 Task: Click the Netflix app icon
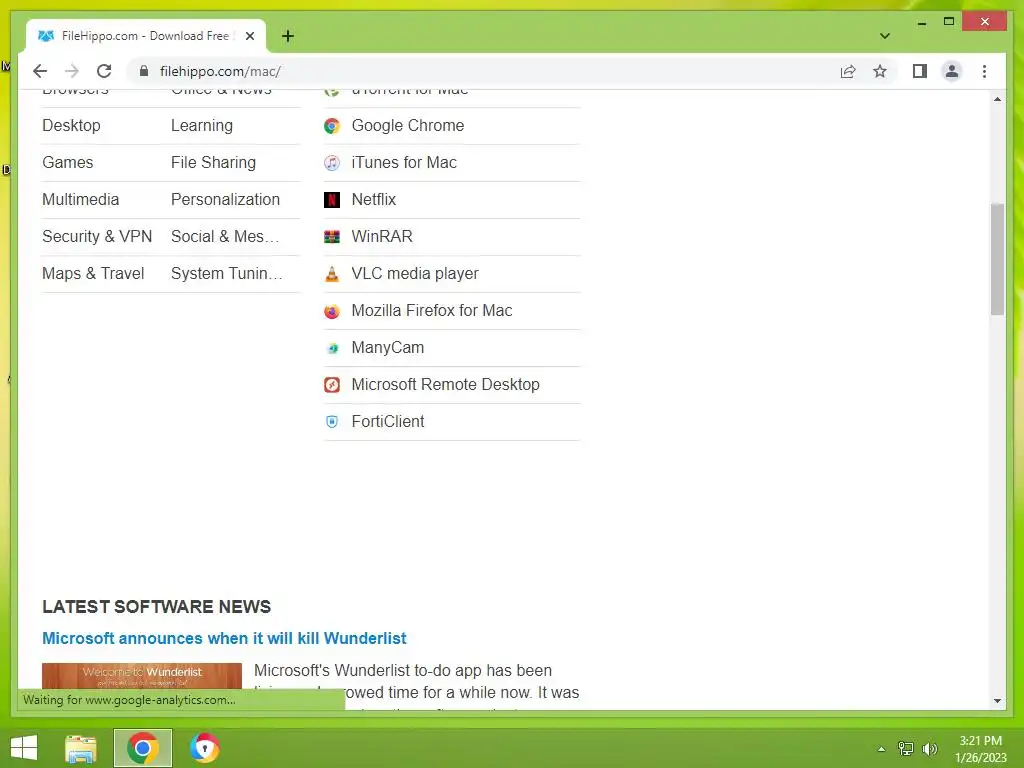coord(332,200)
